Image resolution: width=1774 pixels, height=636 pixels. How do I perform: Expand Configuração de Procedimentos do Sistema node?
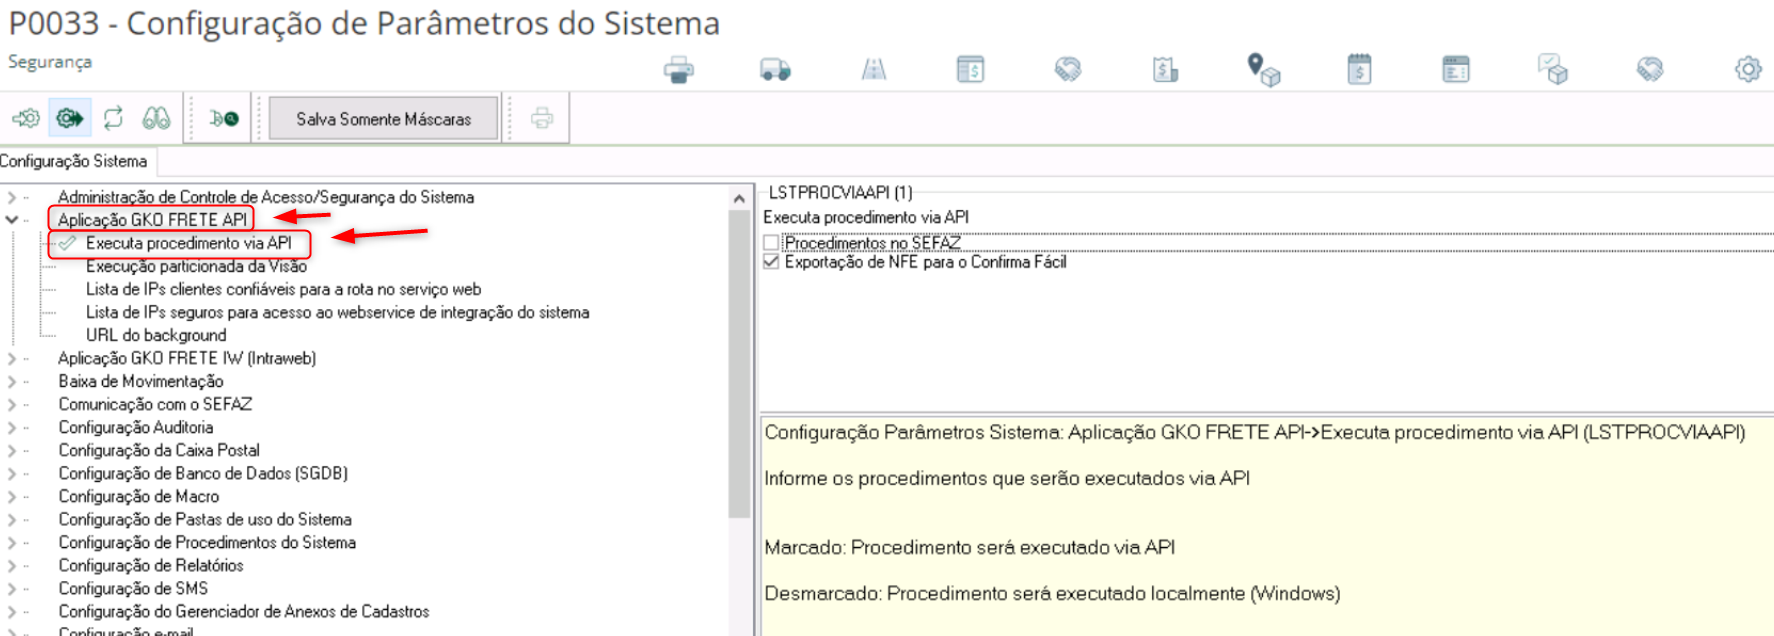pos(12,542)
